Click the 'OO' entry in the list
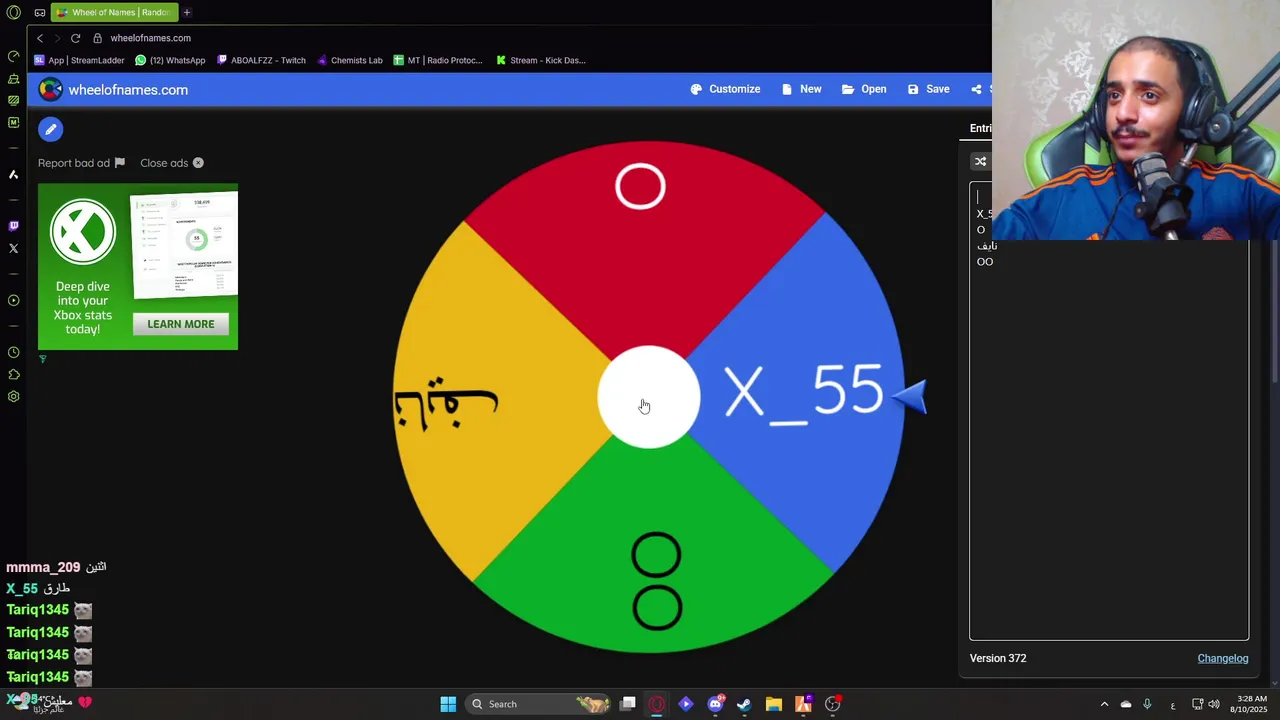The width and height of the screenshot is (1280, 720). pos(985,262)
